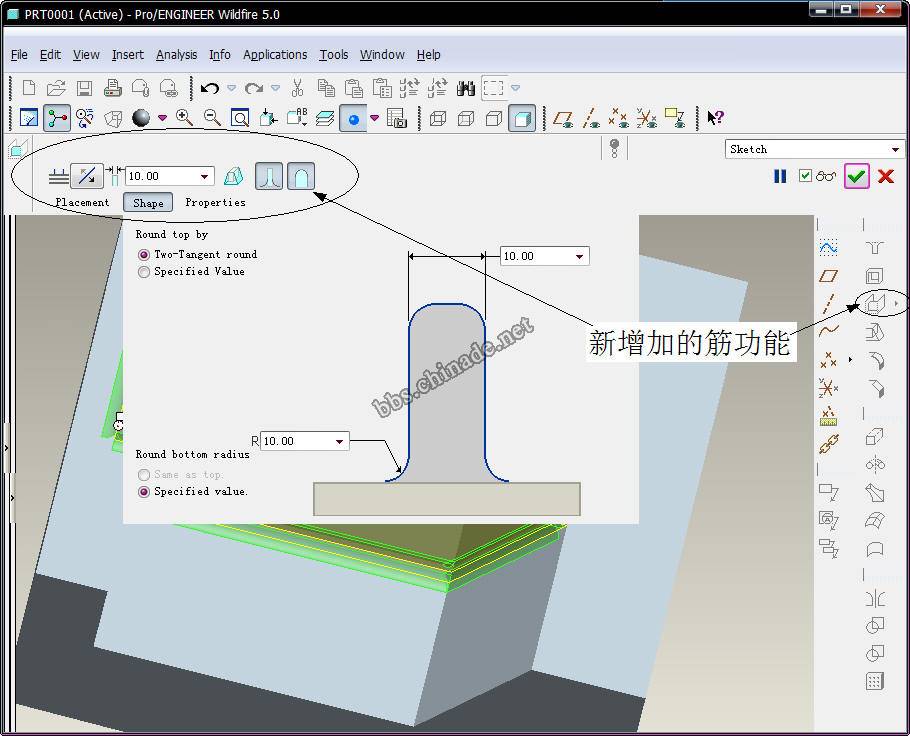Expand the Datum Point tool flyout arrow
Image resolution: width=910 pixels, height=736 pixels.
[x=850, y=359]
